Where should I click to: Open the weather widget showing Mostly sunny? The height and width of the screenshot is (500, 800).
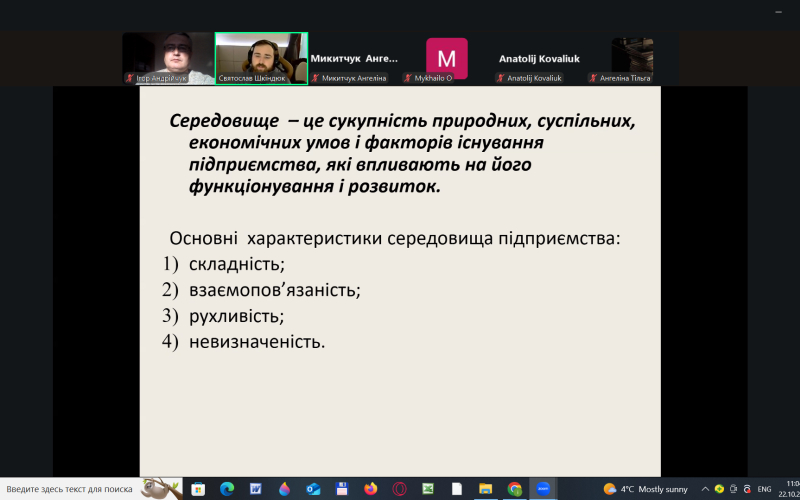[x=645, y=489]
